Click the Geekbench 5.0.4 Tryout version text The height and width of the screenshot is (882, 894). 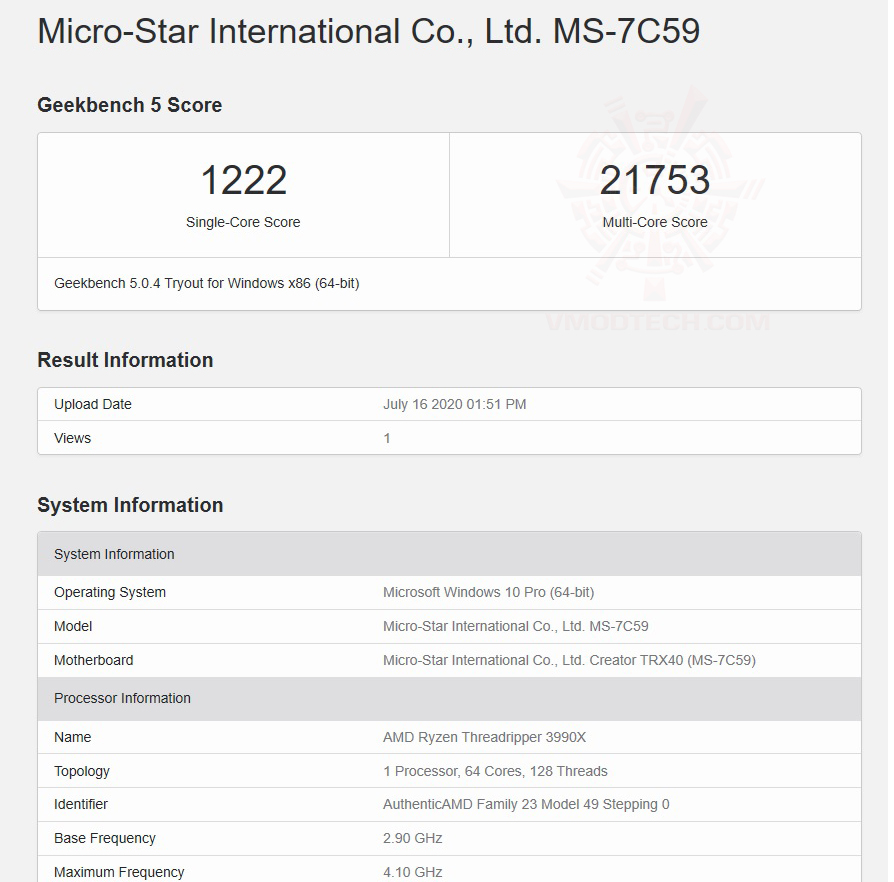(207, 283)
